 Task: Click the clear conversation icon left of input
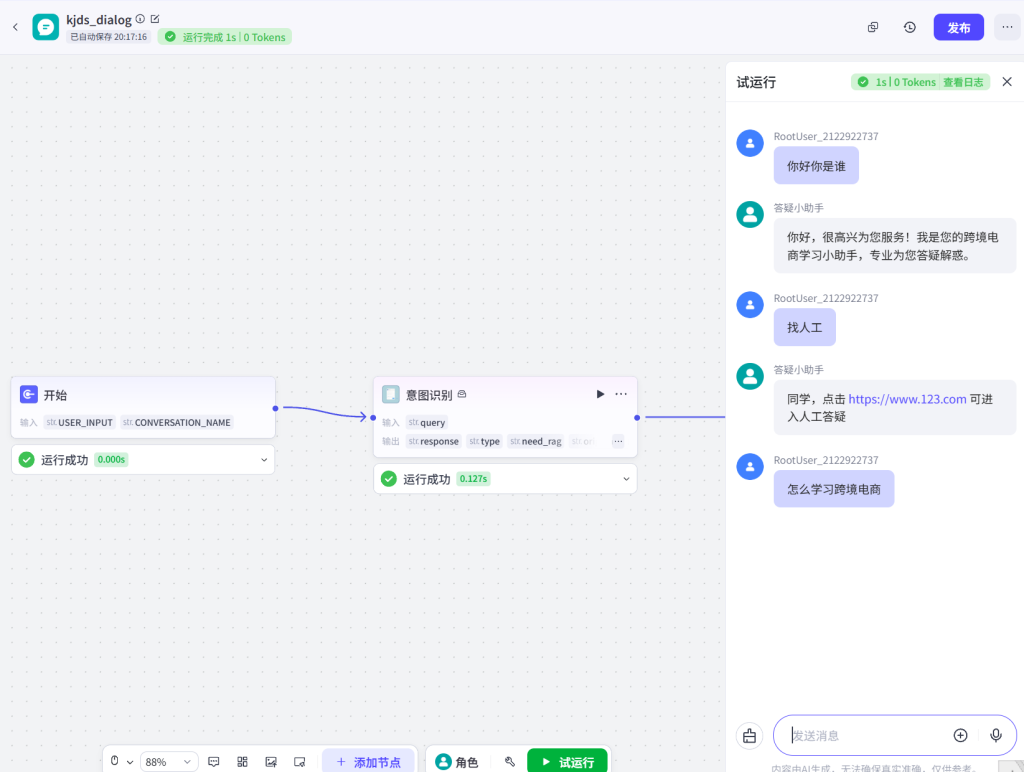click(x=750, y=736)
